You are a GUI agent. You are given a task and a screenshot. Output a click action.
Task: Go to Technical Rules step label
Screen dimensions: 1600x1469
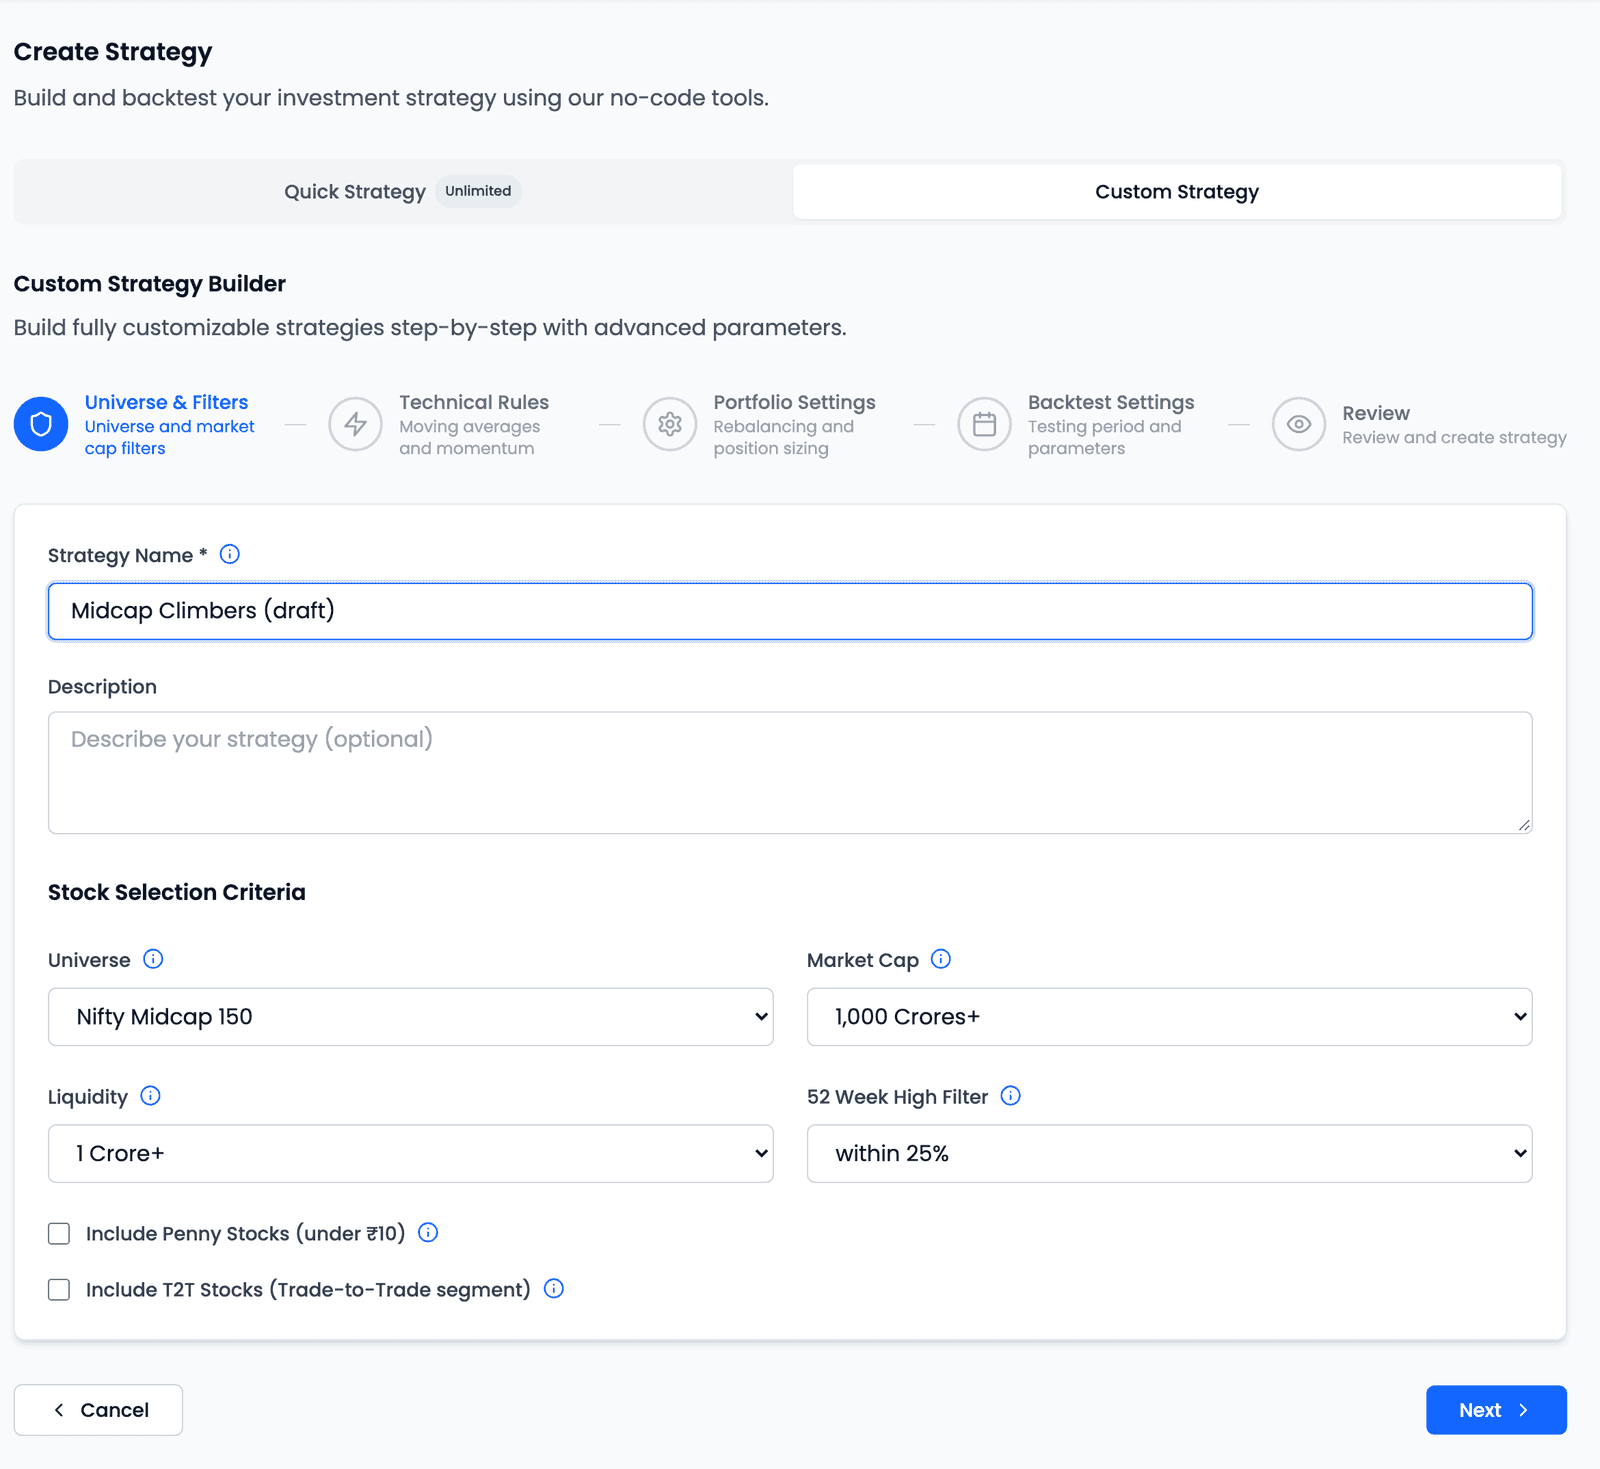(x=474, y=402)
